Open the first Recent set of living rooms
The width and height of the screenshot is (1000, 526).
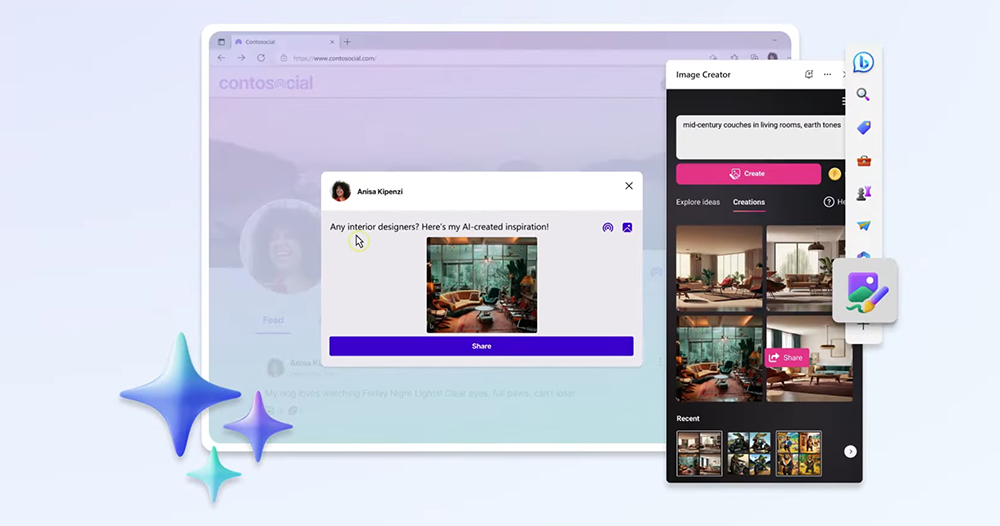(x=699, y=453)
